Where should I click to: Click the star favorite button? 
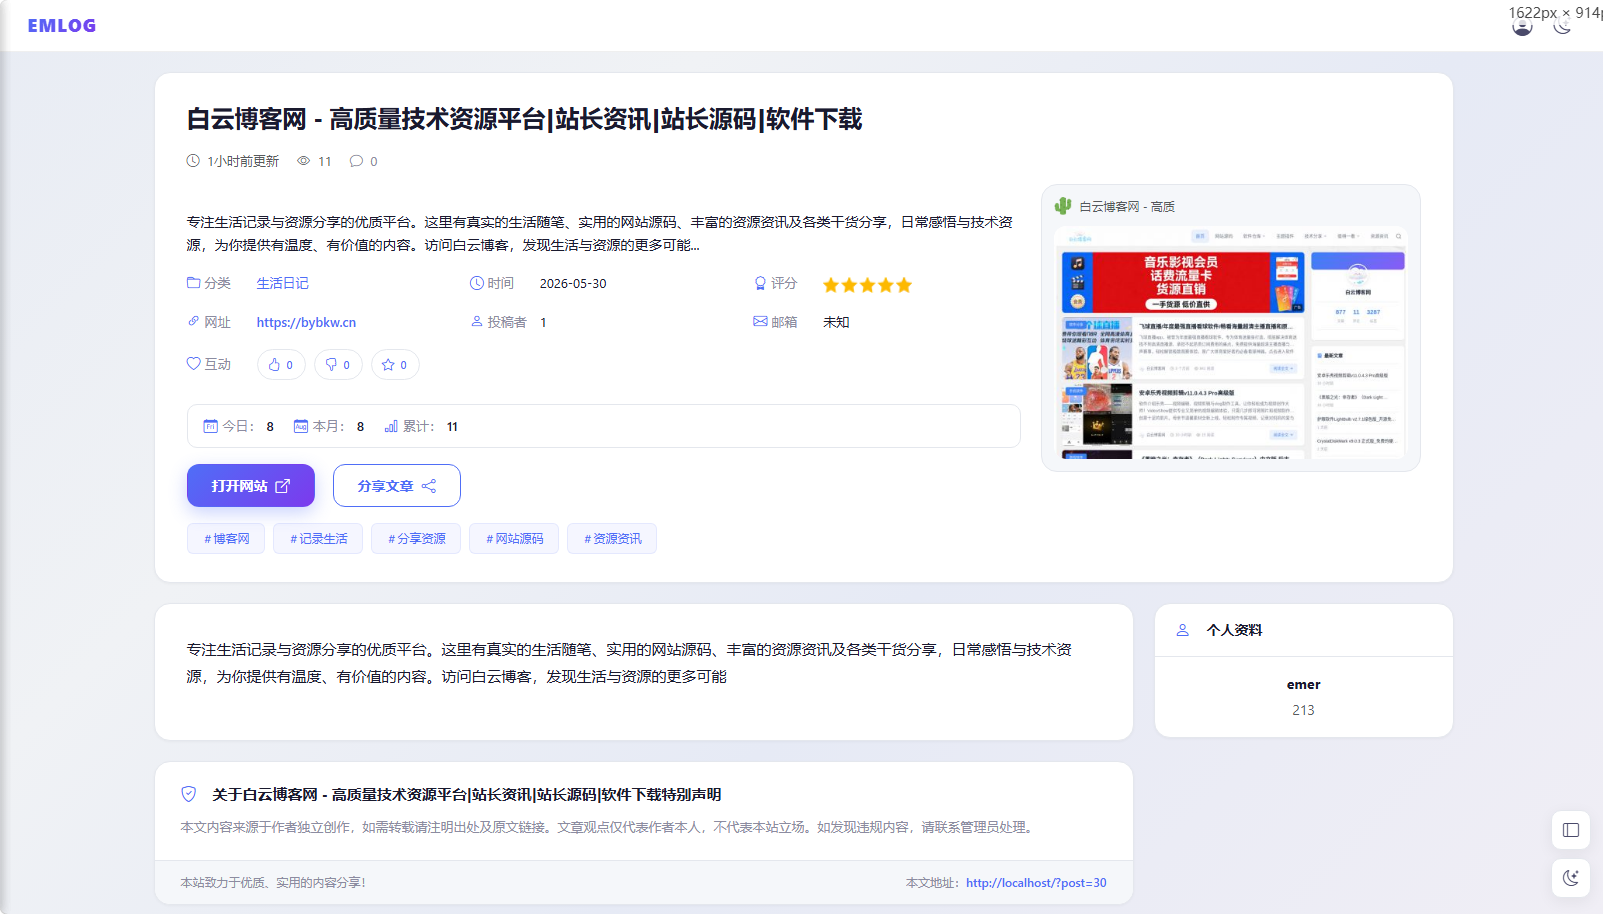pos(395,365)
